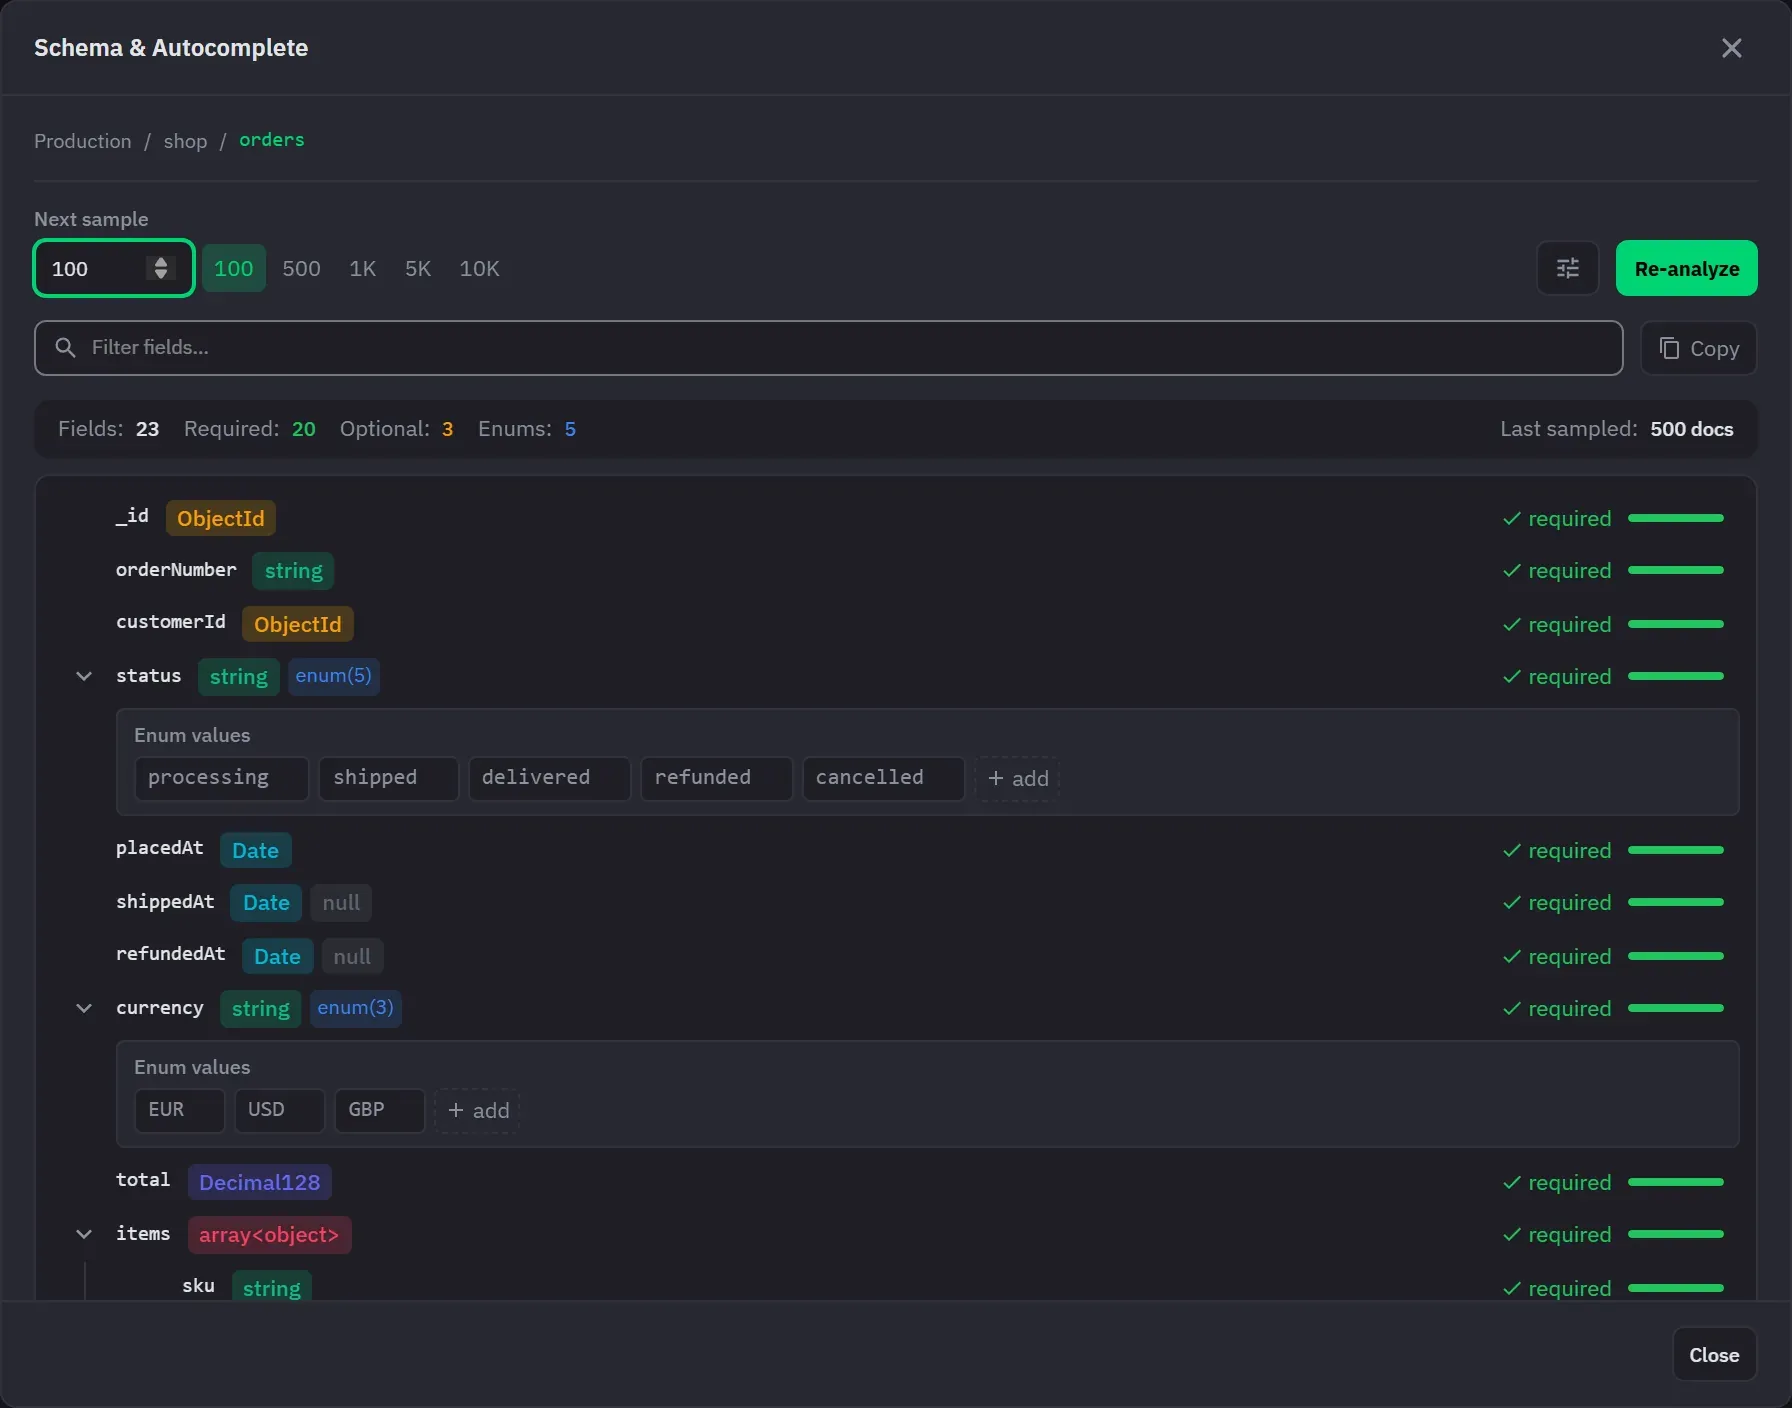Click the Copy schema button
Viewport: 1792px width, 1408px height.
pyautogui.click(x=1698, y=348)
